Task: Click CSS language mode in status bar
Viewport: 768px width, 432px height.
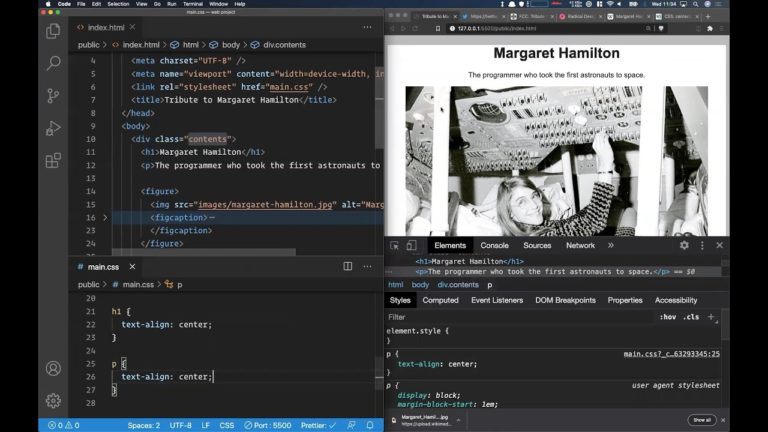Action: point(226,425)
